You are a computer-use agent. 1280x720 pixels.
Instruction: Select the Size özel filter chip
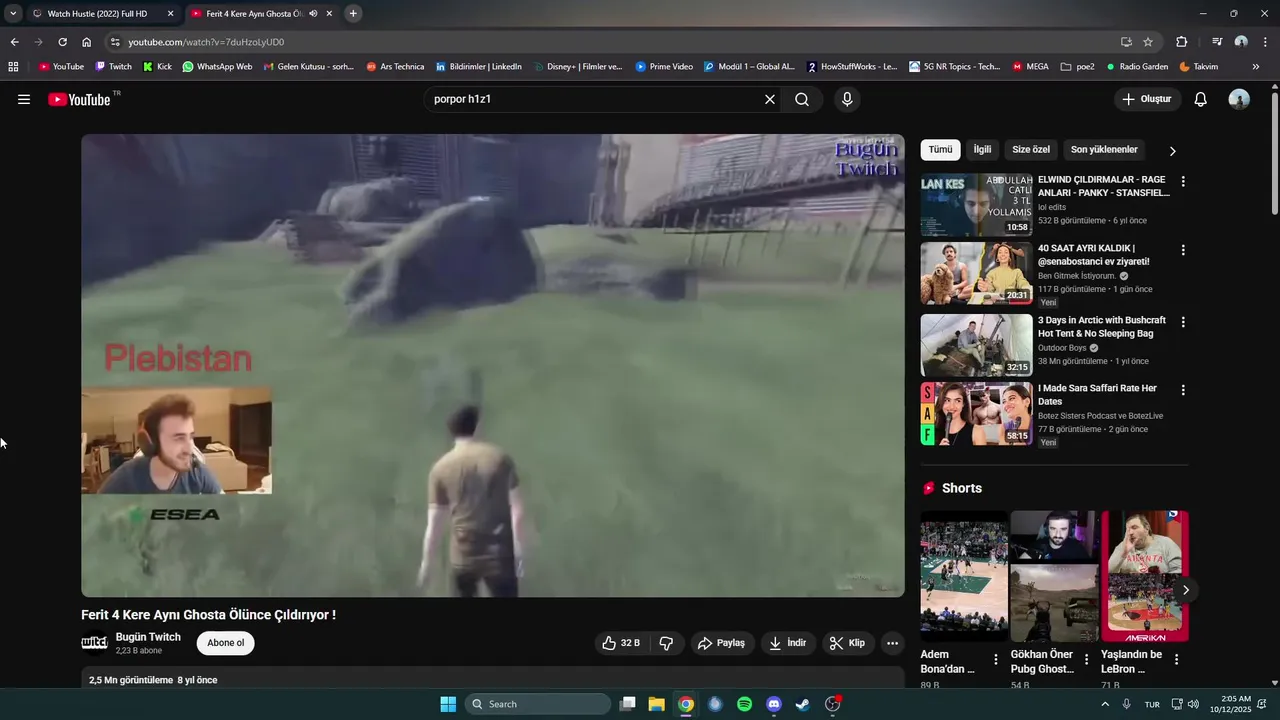(1031, 150)
